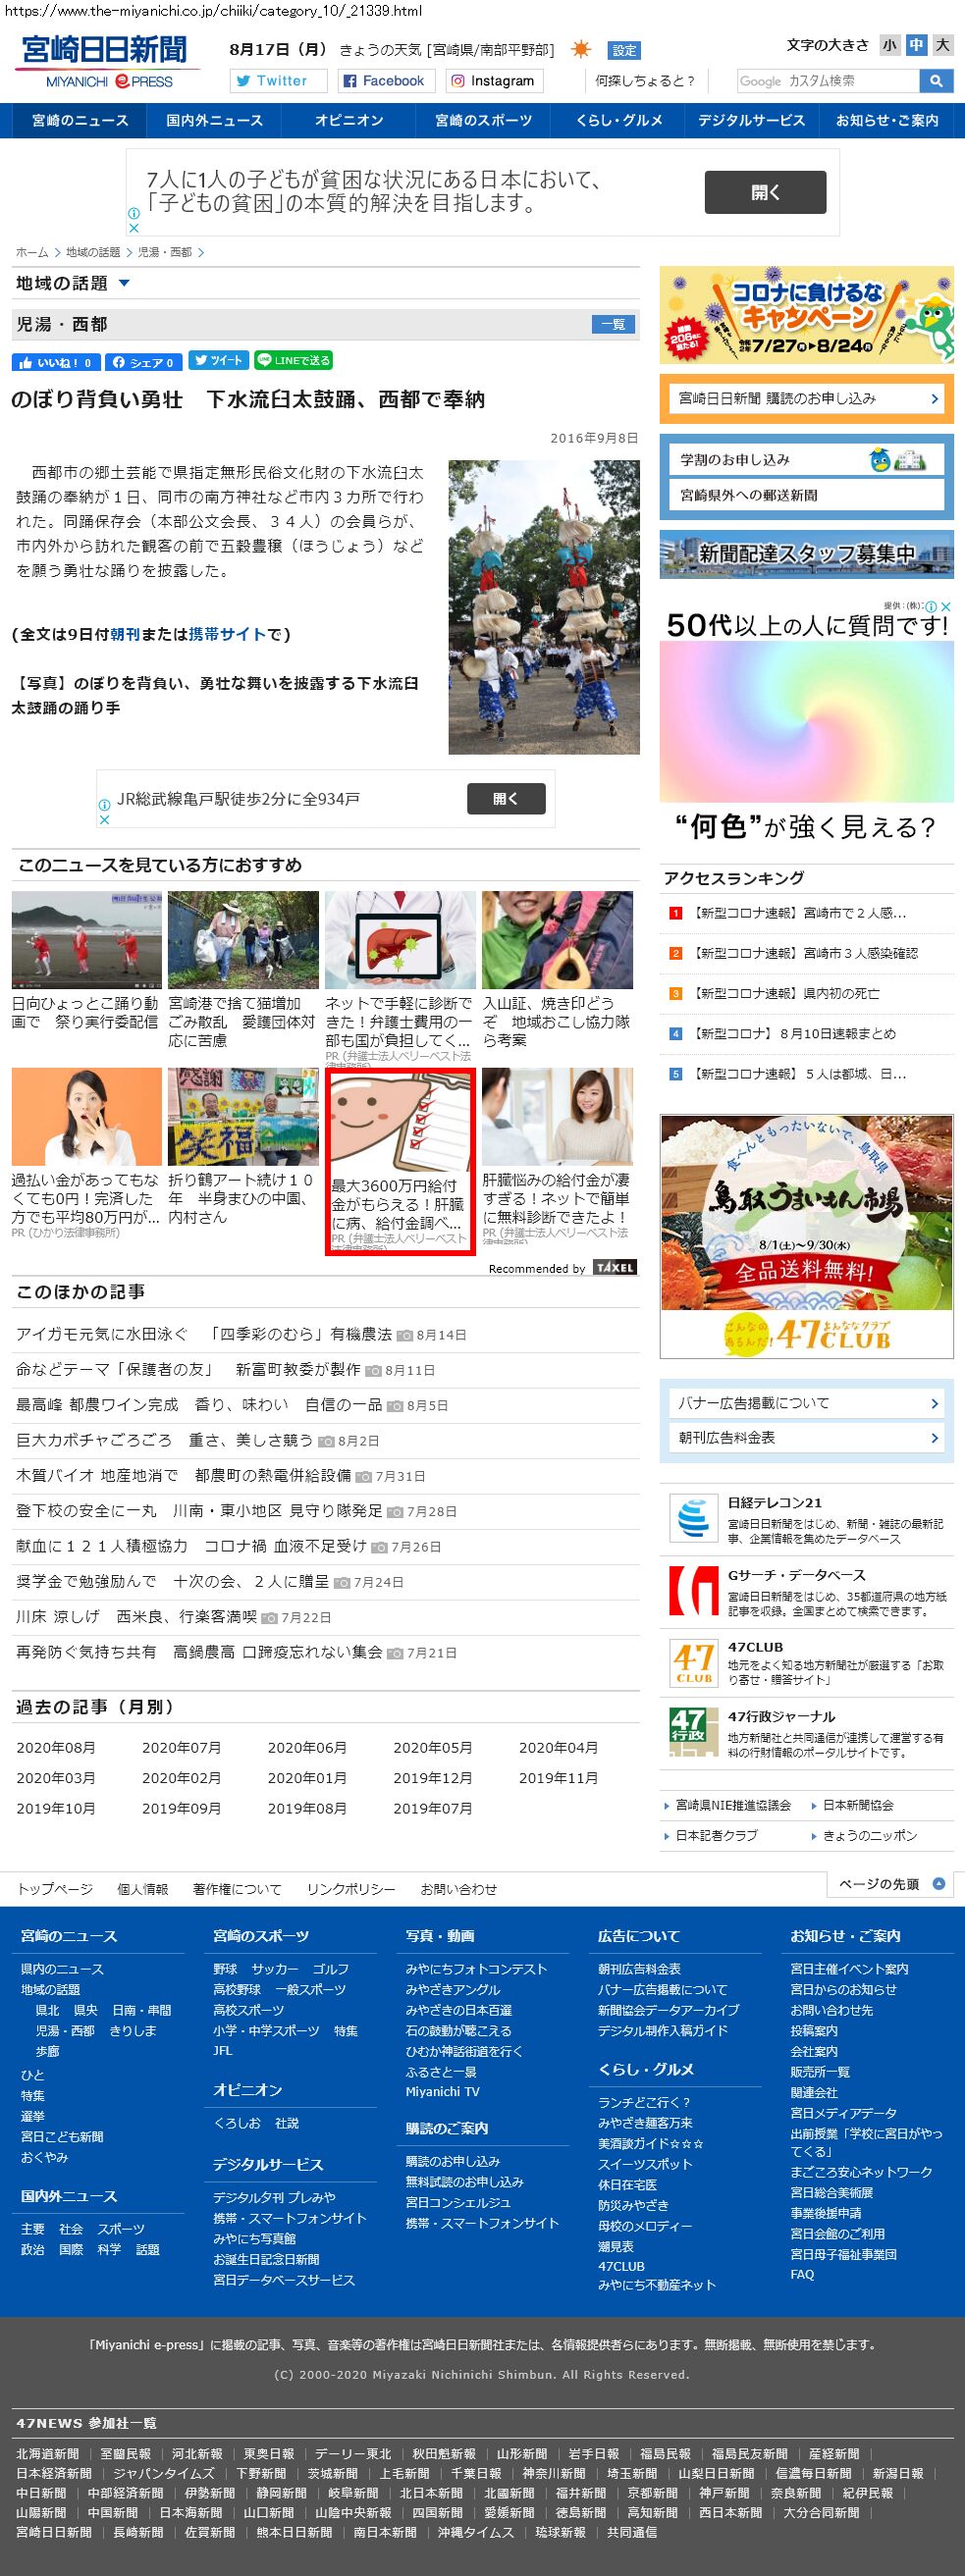Expand 宮崎日日新聞 購読のお申し込み link

pyautogui.click(x=806, y=398)
